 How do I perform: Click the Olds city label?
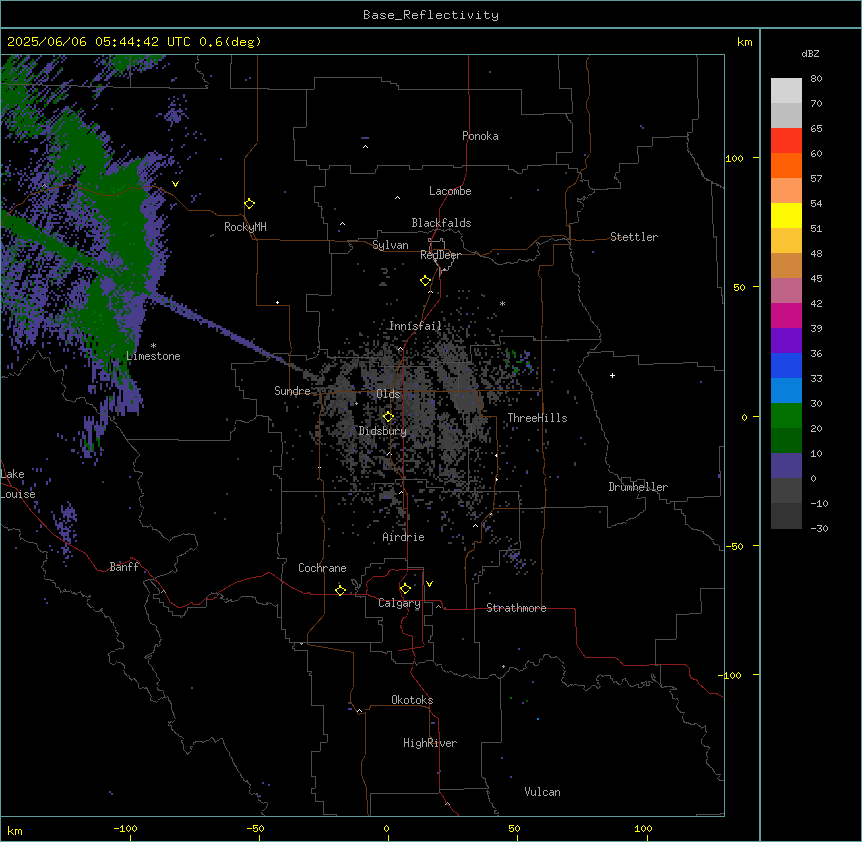tap(388, 394)
